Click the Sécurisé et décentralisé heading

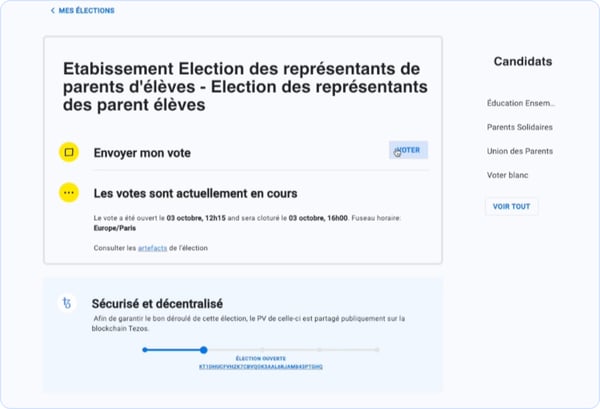pos(157,303)
